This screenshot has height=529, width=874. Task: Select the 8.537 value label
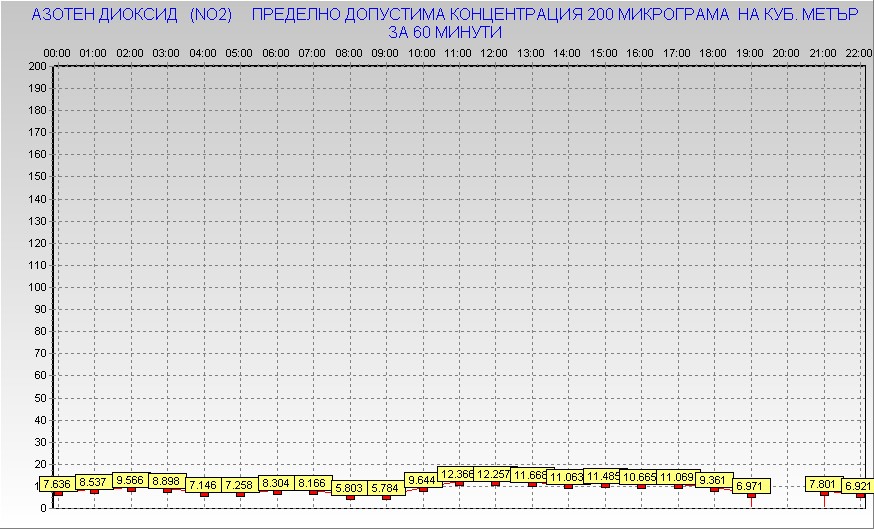(94, 482)
